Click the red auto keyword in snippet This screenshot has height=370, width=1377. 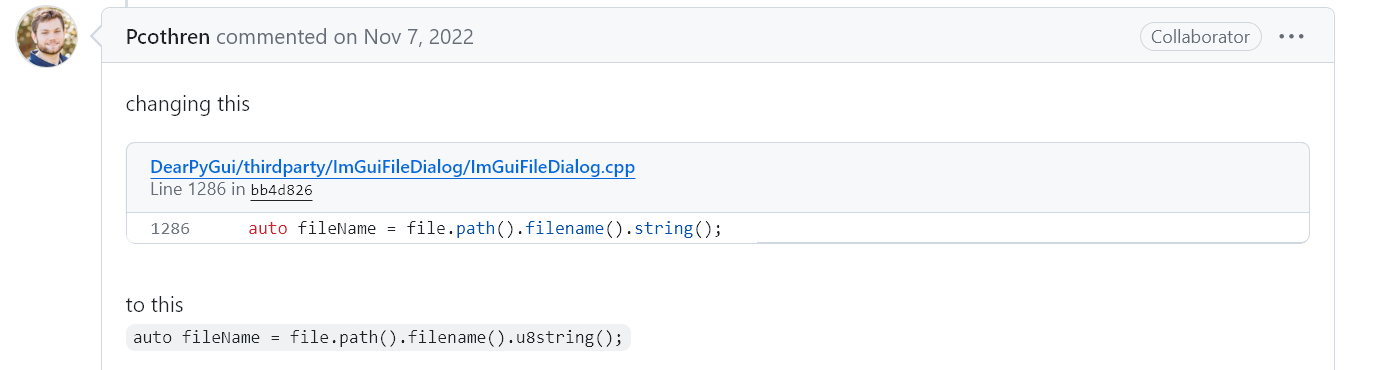pyautogui.click(x=268, y=229)
